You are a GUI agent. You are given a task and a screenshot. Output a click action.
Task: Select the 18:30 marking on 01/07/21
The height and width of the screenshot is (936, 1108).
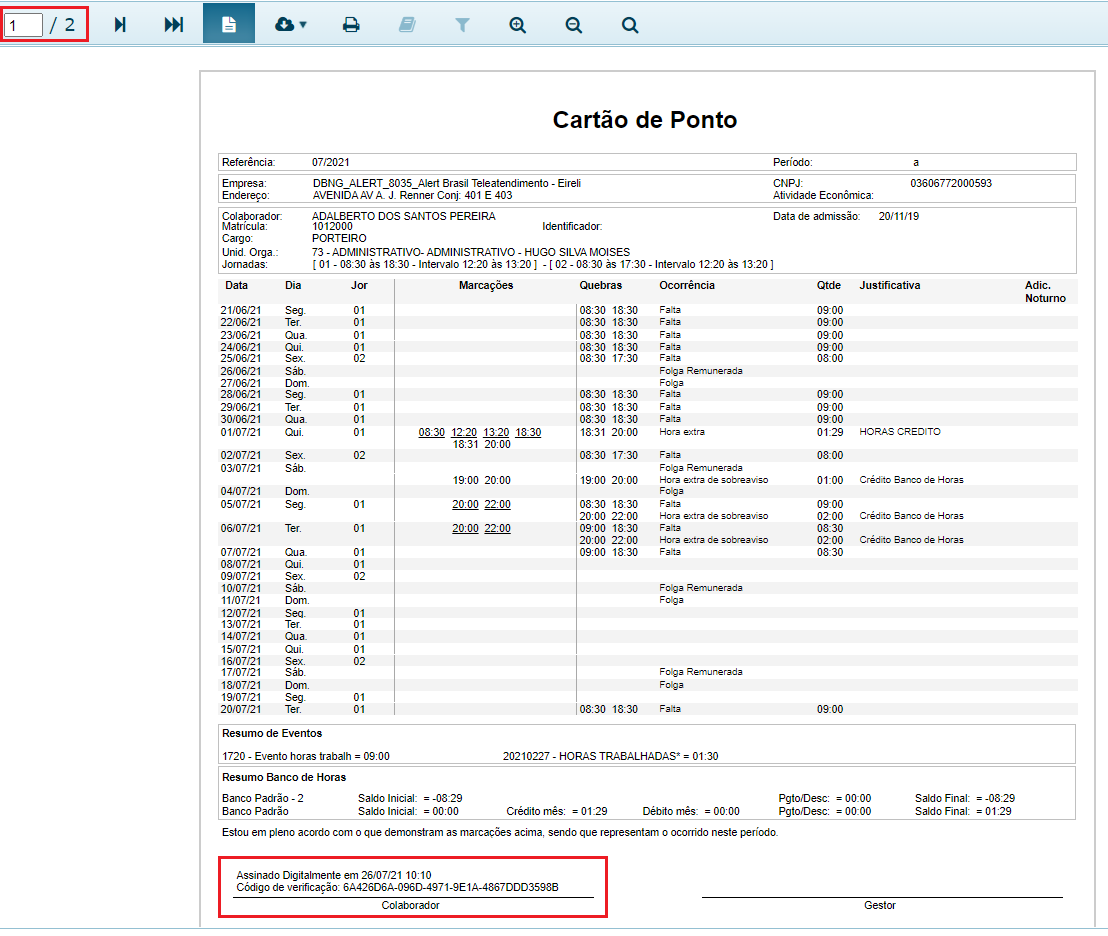[x=528, y=432]
